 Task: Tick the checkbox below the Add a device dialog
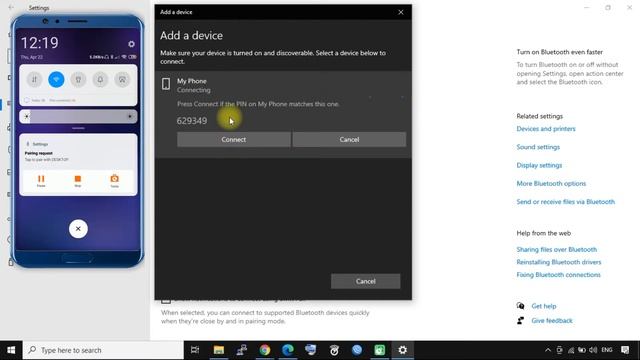[x=166, y=300]
